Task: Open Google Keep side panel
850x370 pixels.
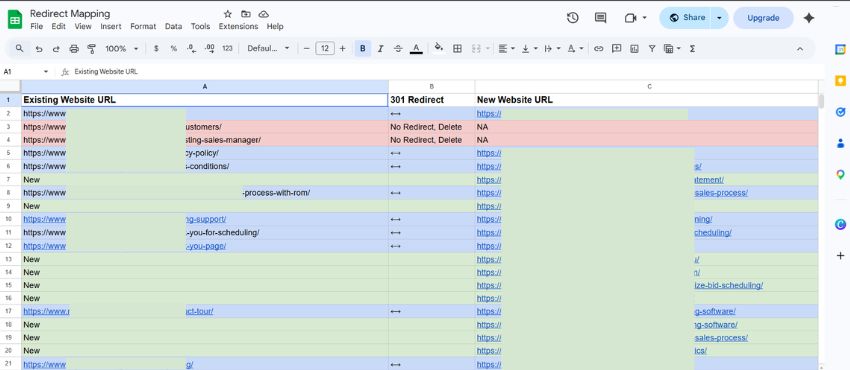Action: click(840, 81)
